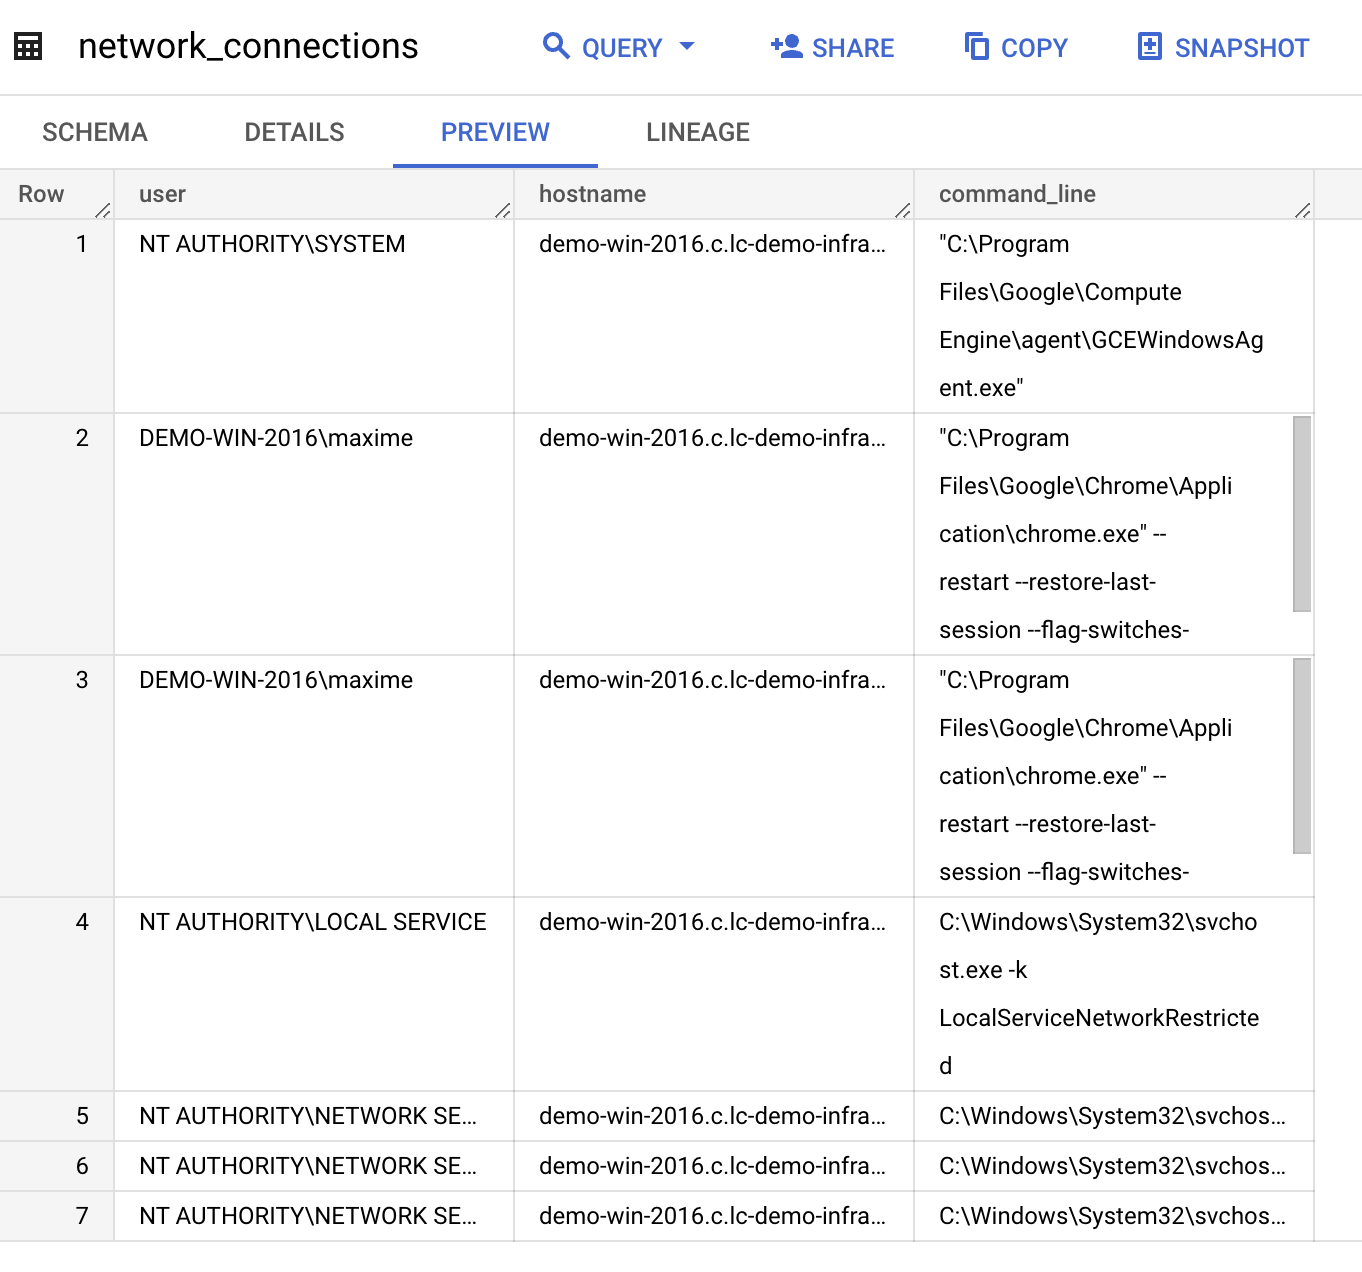Click the Row column resize handle
Viewport: 1362px width, 1272px height.
point(102,210)
